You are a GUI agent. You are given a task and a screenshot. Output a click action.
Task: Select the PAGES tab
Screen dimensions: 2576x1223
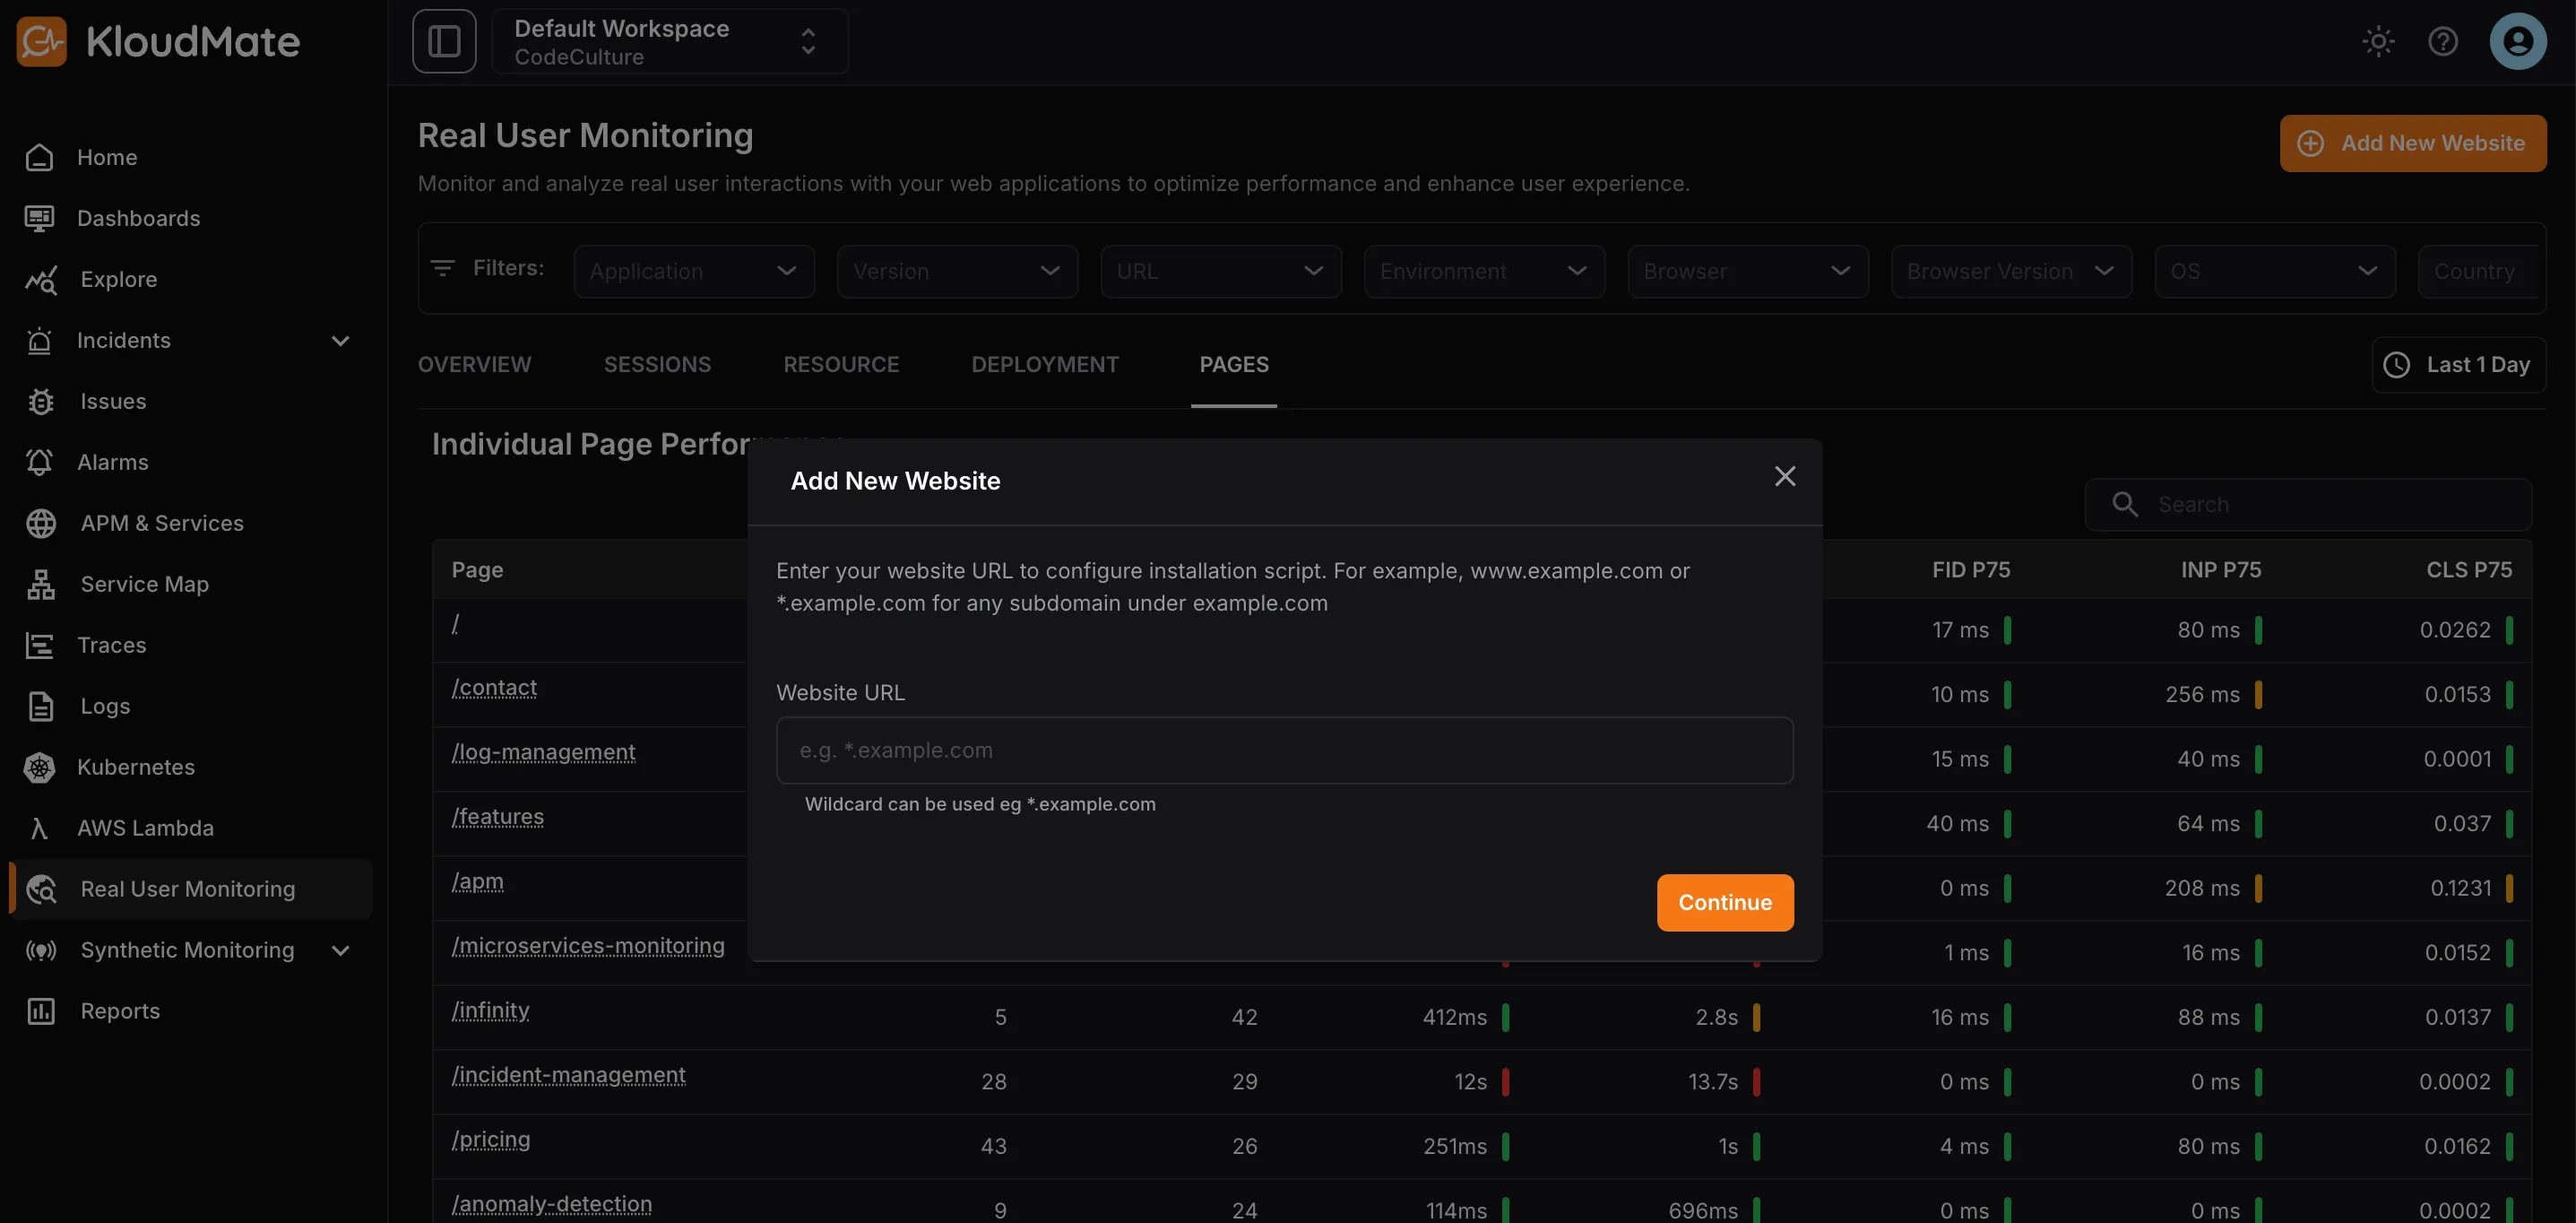pos(1234,365)
